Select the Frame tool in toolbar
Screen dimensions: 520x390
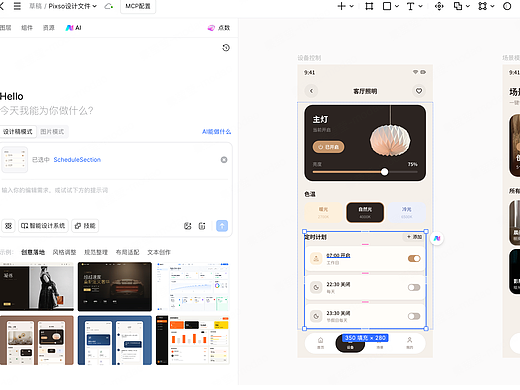point(369,6)
